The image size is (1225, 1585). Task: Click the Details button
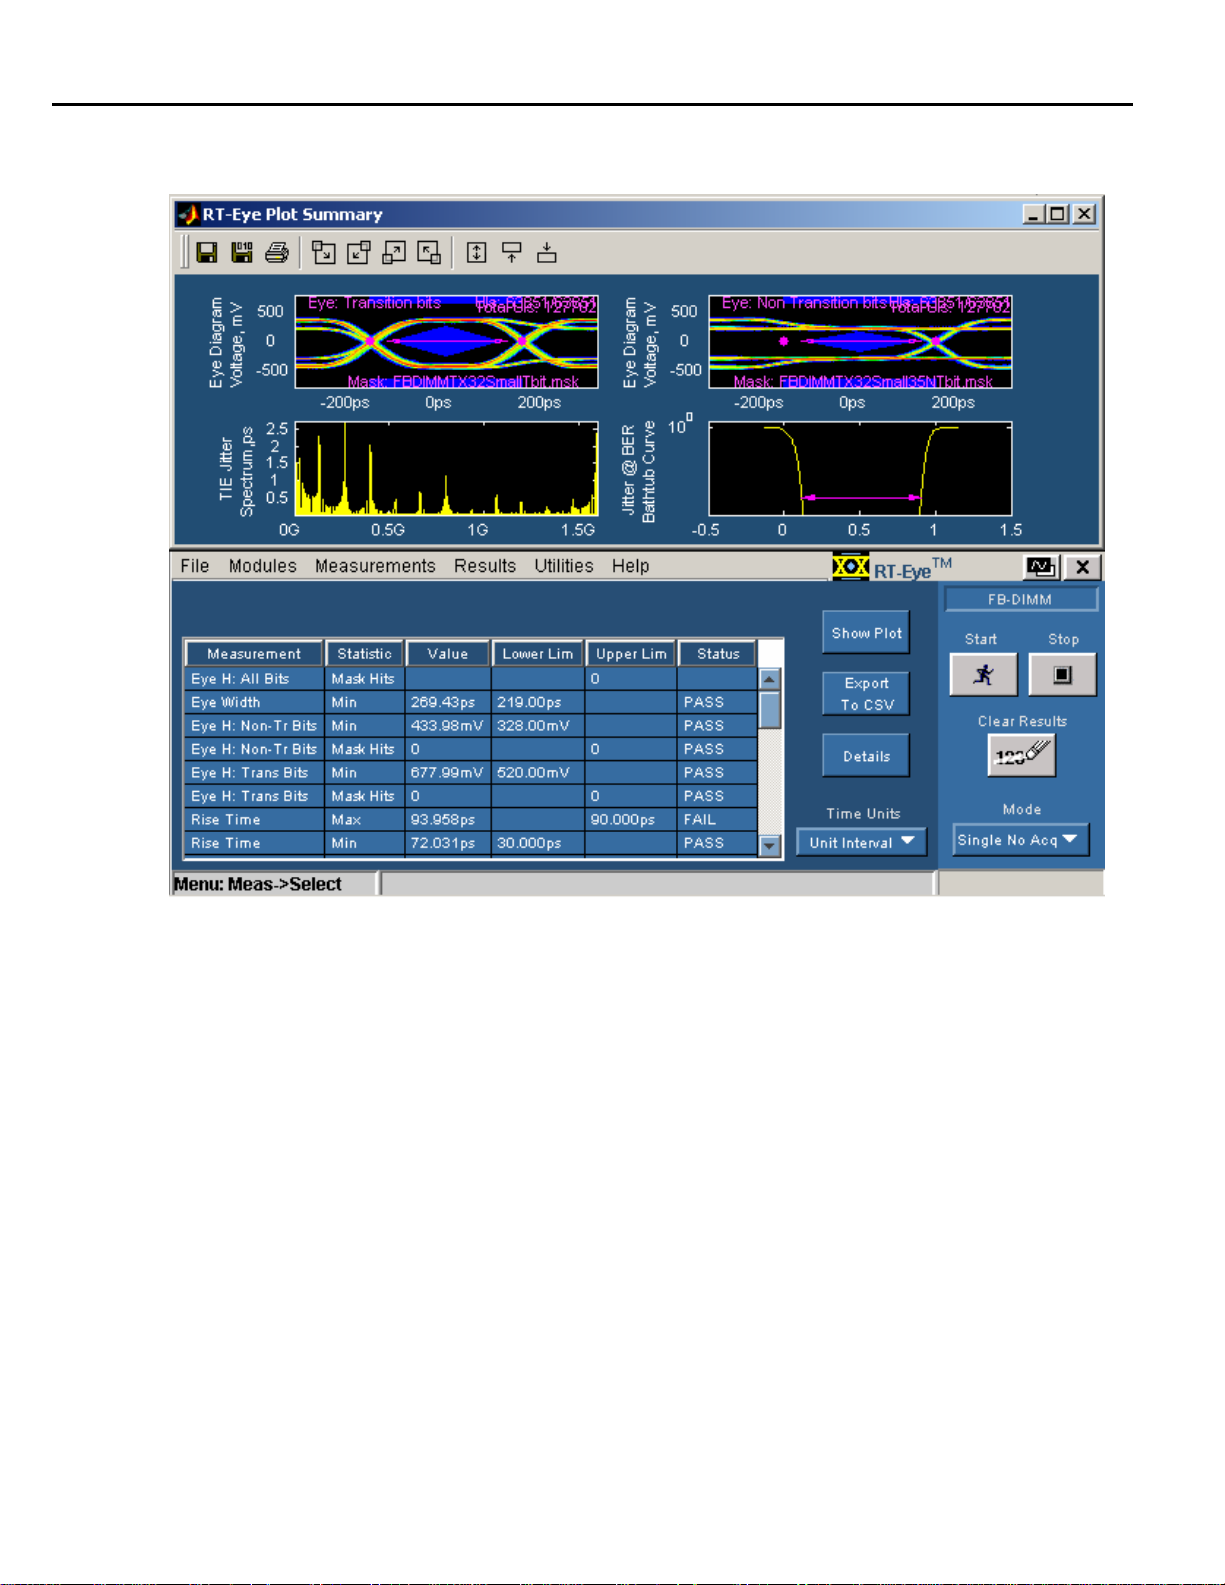pyautogui.click(x=866, y=756)
